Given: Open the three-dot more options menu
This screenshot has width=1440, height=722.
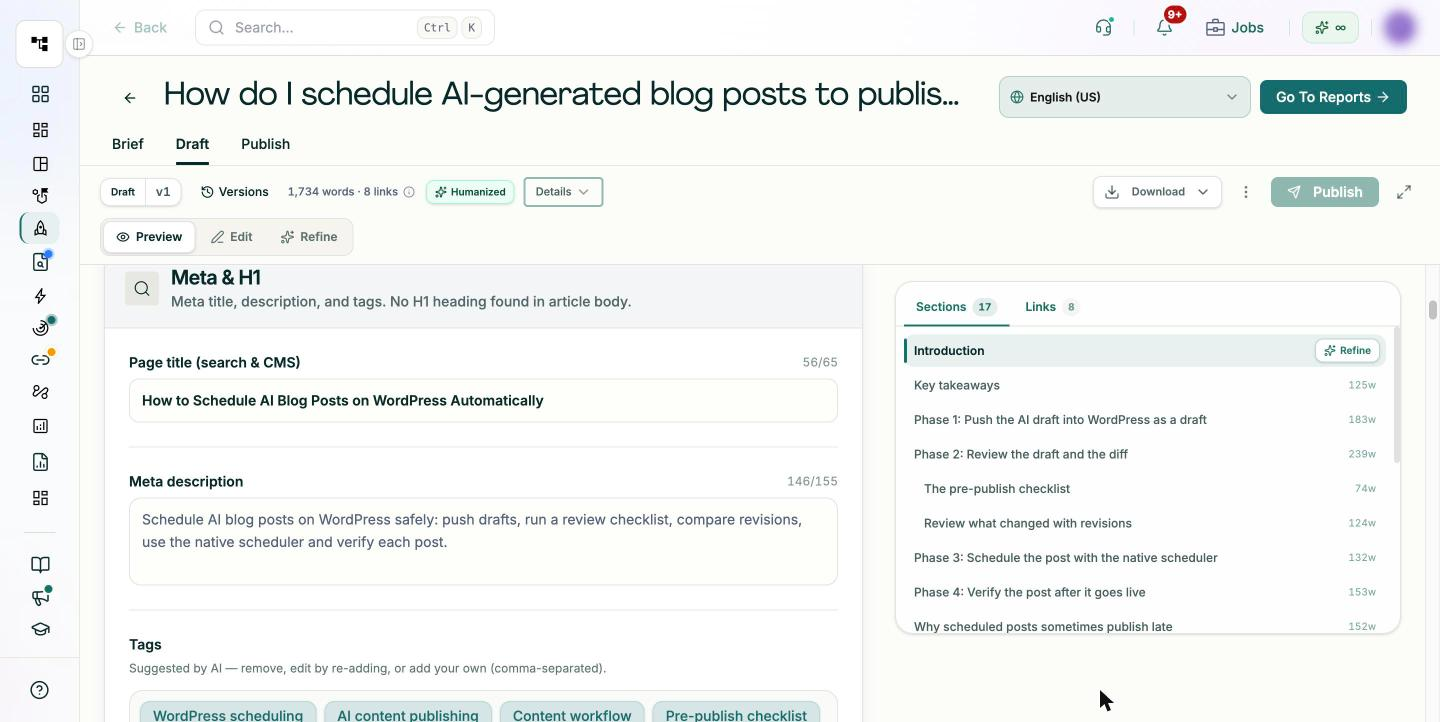Looking at the screenshot, I should pyautogui.click(x=1245, y=192).
